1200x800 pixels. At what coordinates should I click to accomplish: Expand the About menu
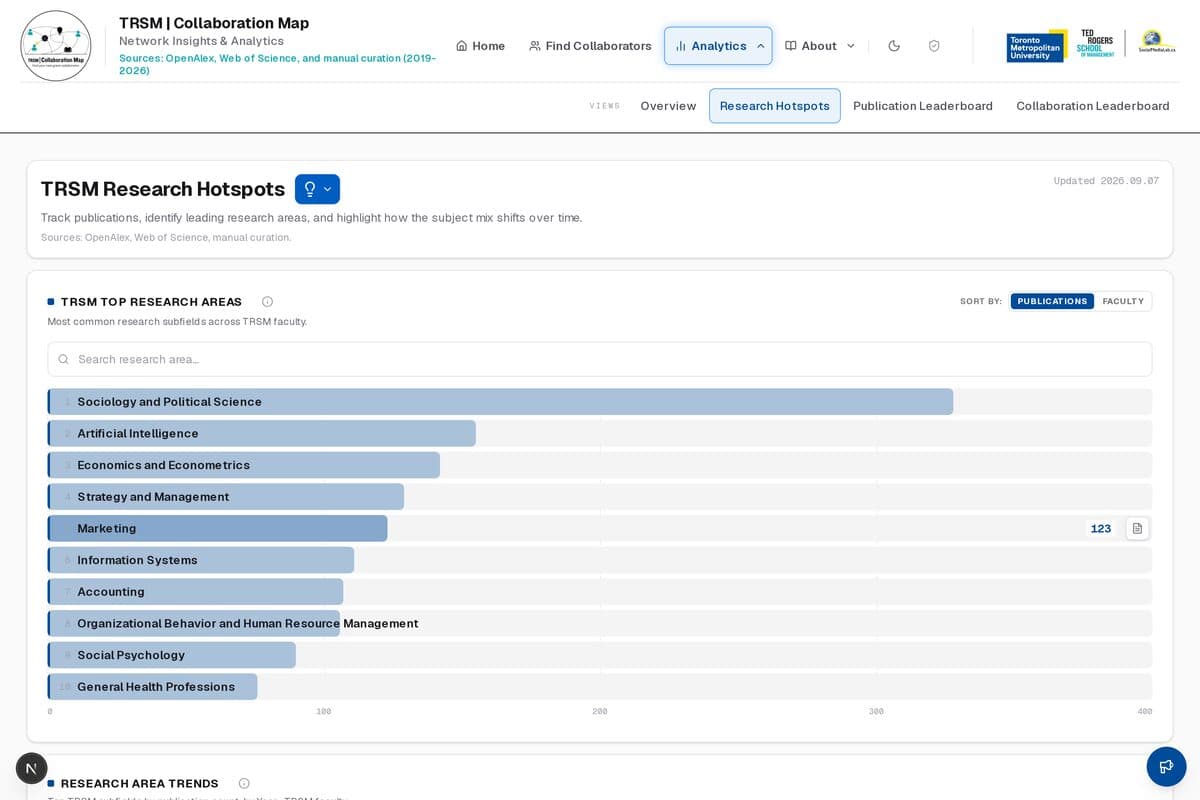point(820,46)
